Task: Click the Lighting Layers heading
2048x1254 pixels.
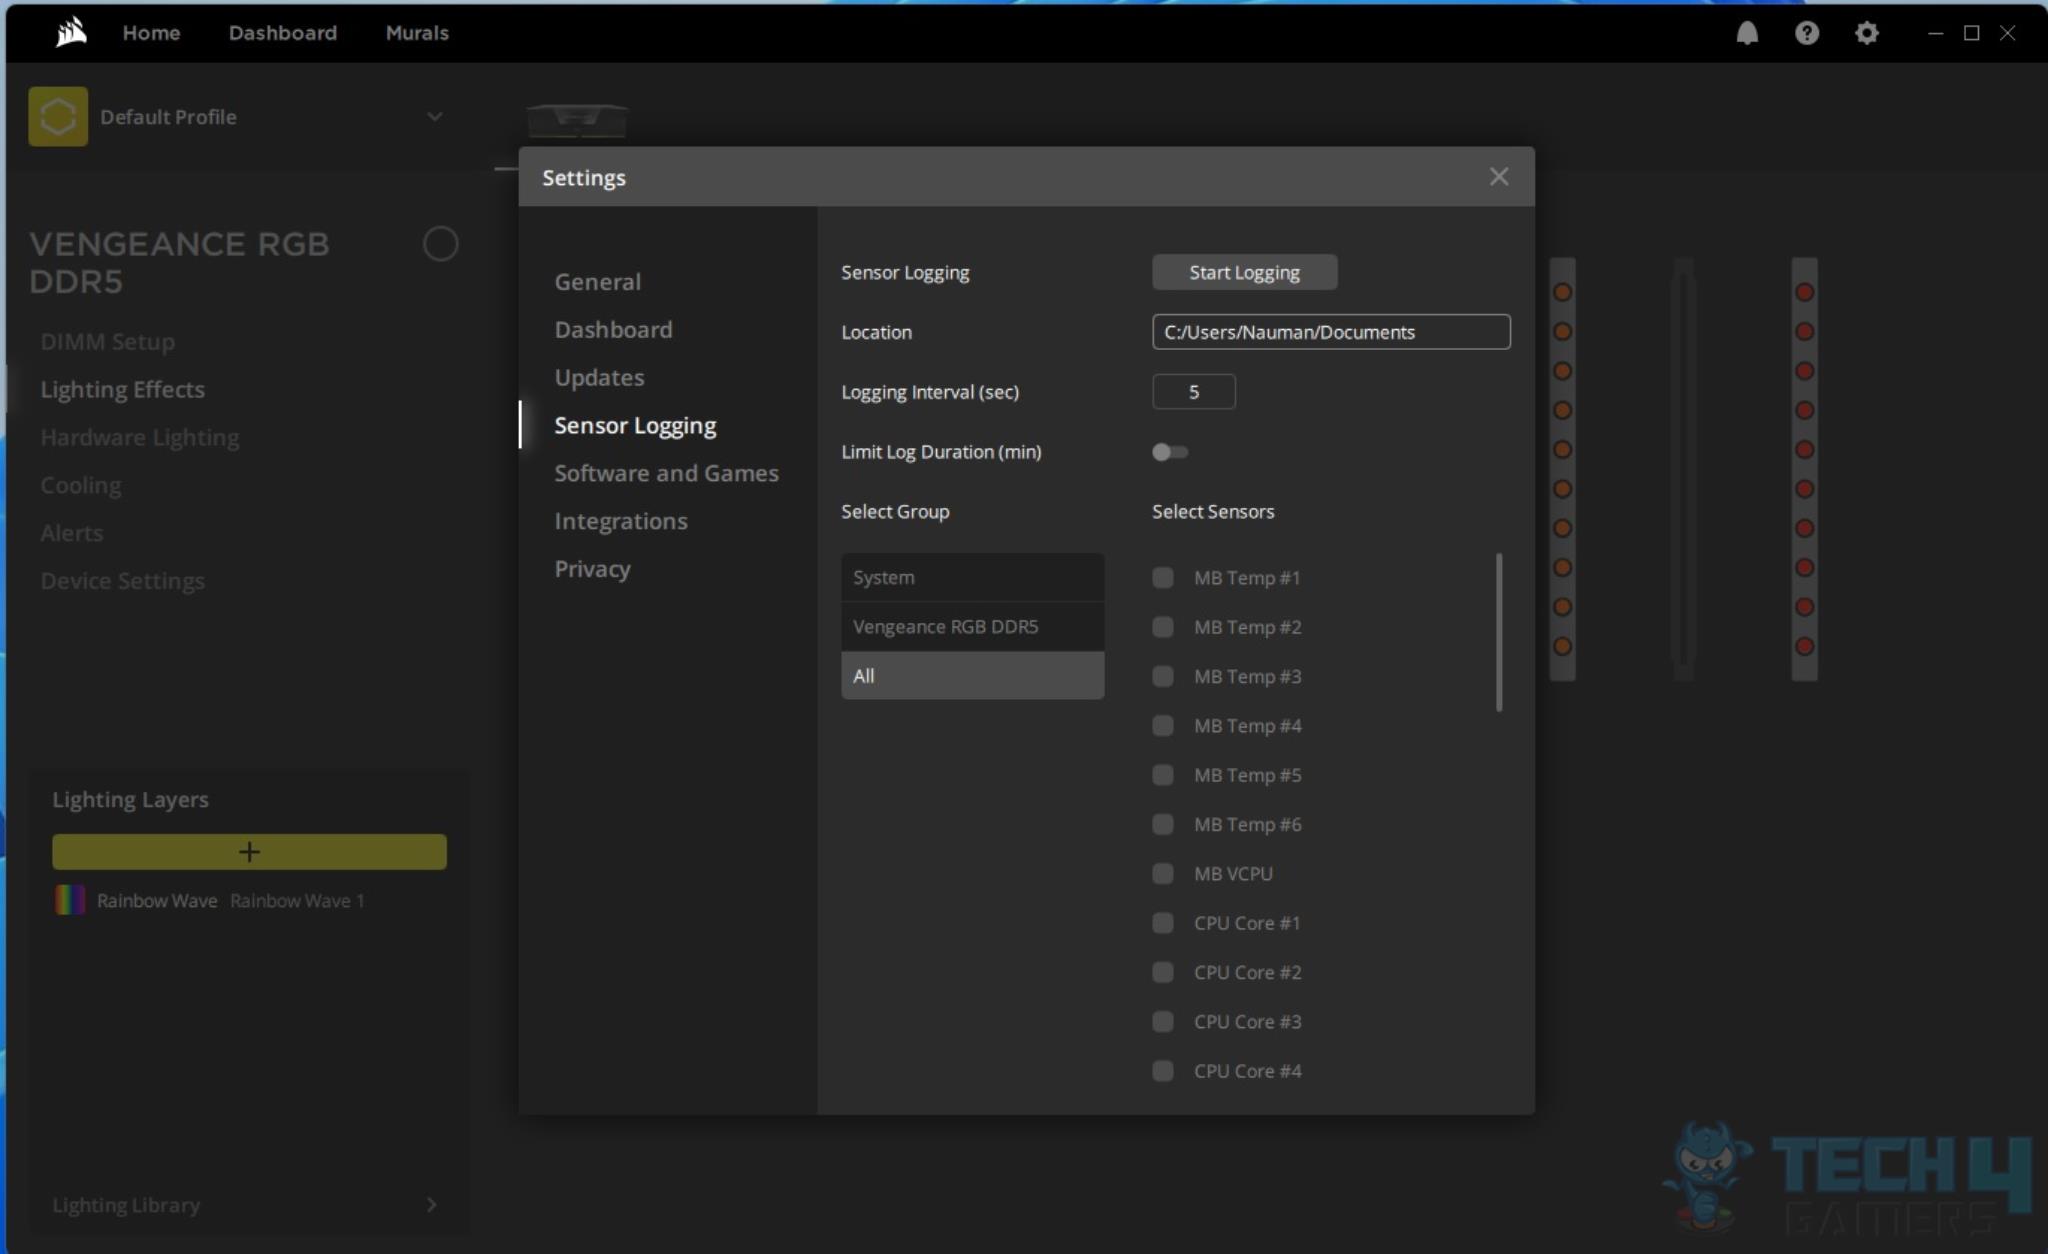Action: [x=131, y=800]
